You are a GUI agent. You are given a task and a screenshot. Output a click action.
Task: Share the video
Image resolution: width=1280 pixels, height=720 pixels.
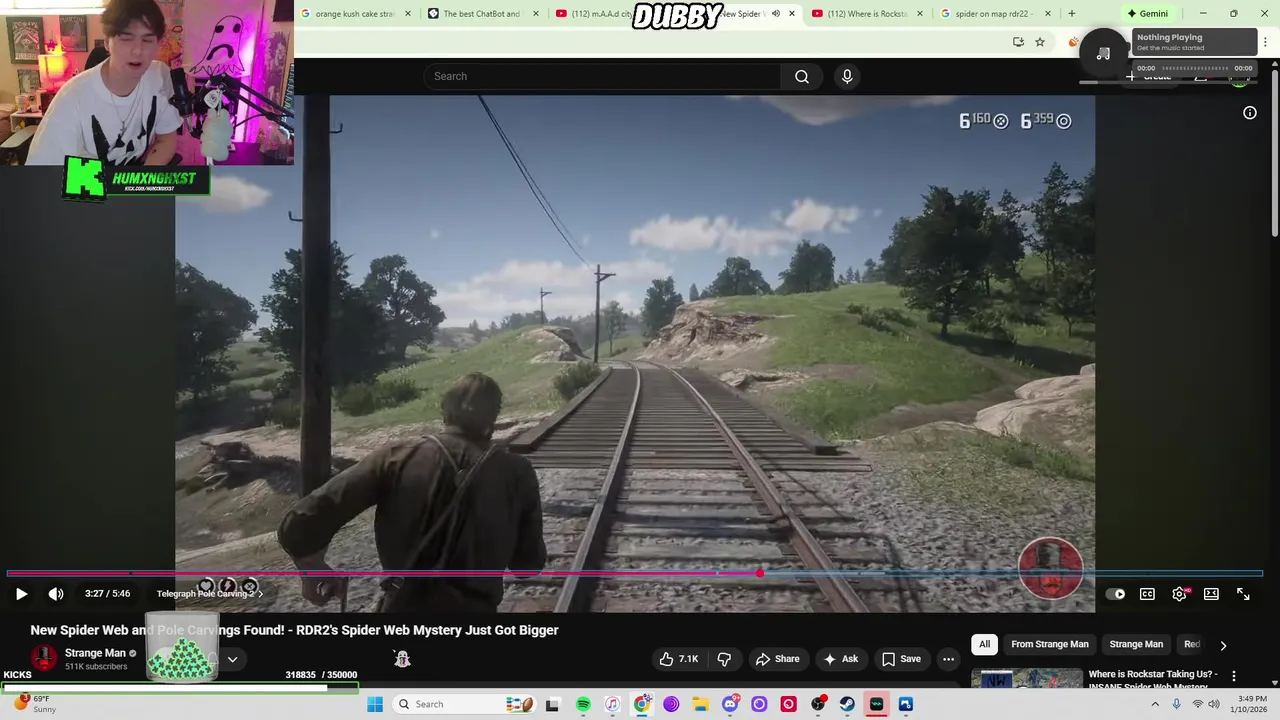point(777,659)
